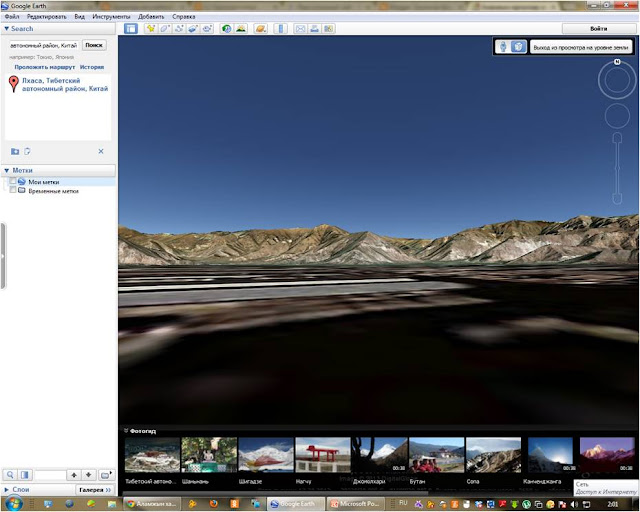Open the Бутан tour thumbnail

click(436, 455)
